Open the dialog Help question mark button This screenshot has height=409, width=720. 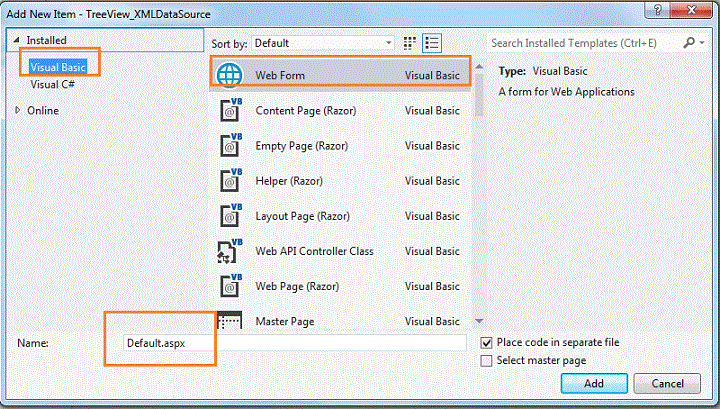coord(657,10)
